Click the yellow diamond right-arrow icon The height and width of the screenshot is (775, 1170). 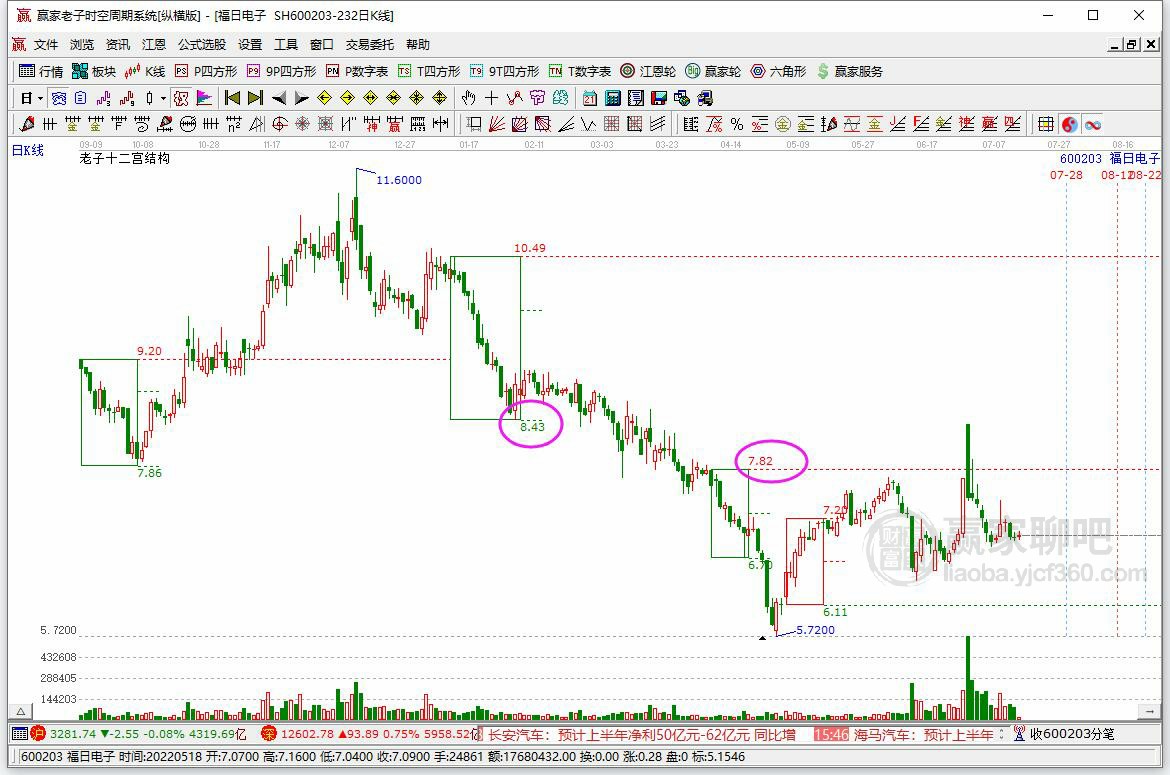(x=348, y=98)
